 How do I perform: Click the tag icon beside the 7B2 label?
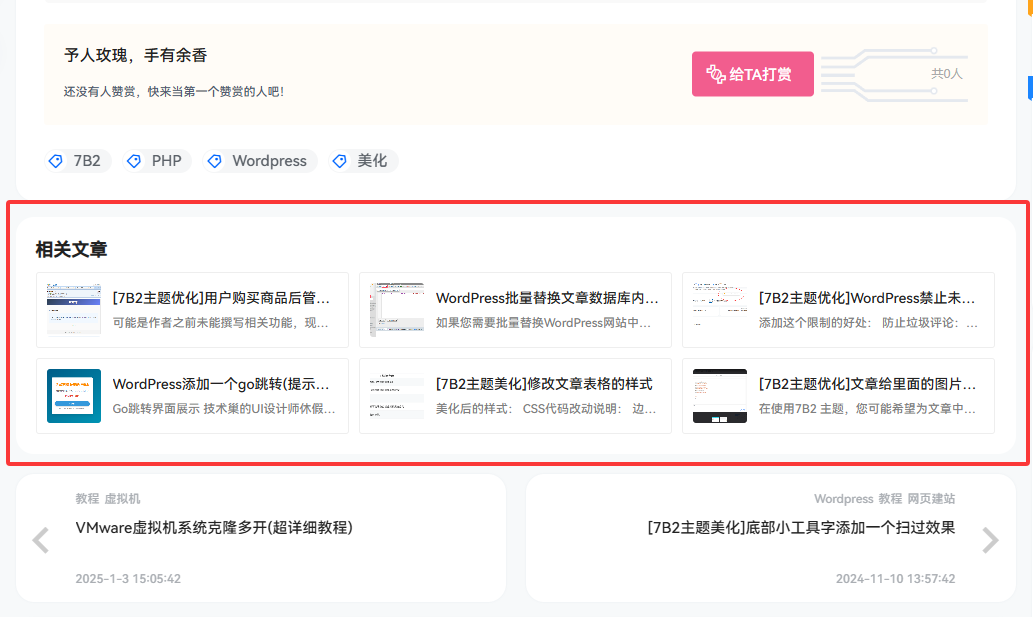coord(56,160)
